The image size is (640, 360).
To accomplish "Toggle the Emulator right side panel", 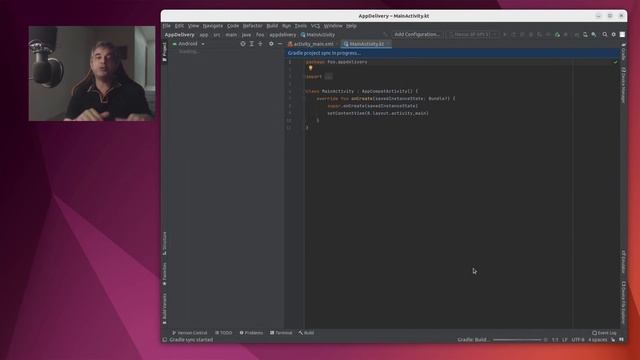I will [x=624, y=262].
